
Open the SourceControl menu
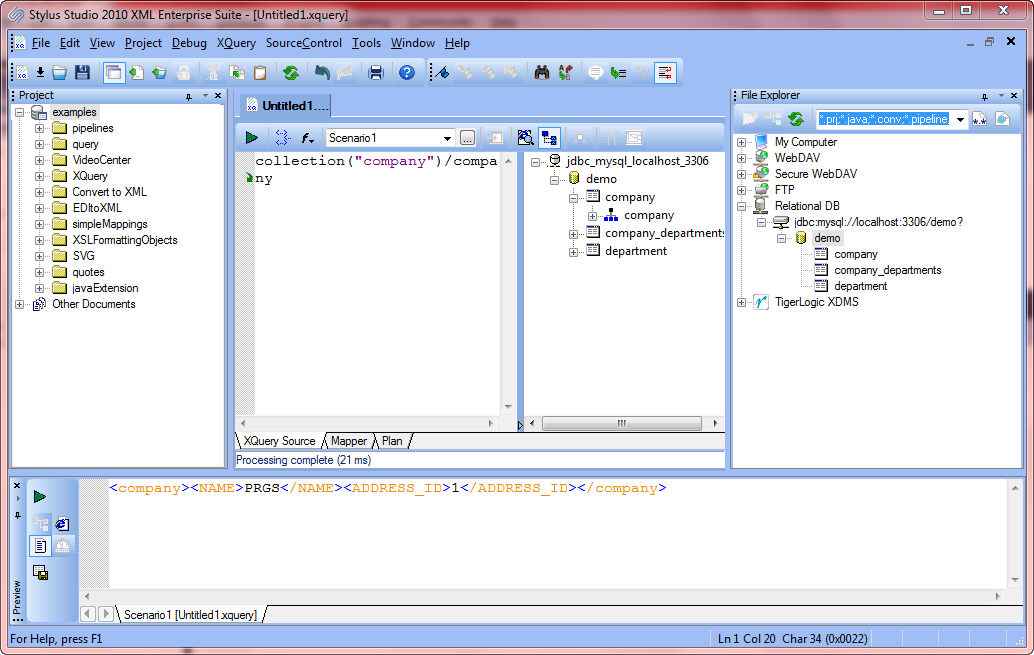303,43
